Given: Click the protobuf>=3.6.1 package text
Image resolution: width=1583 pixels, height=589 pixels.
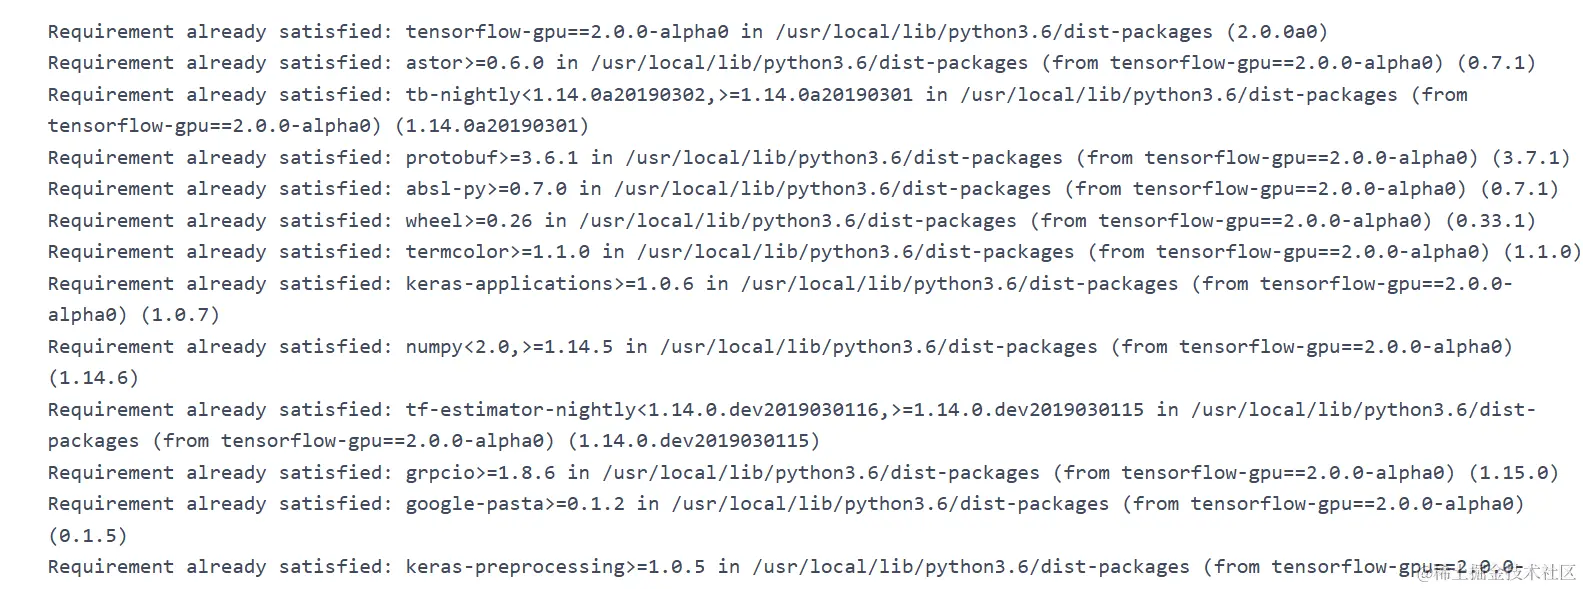Looking at the screenshot, I should [491, 158].
